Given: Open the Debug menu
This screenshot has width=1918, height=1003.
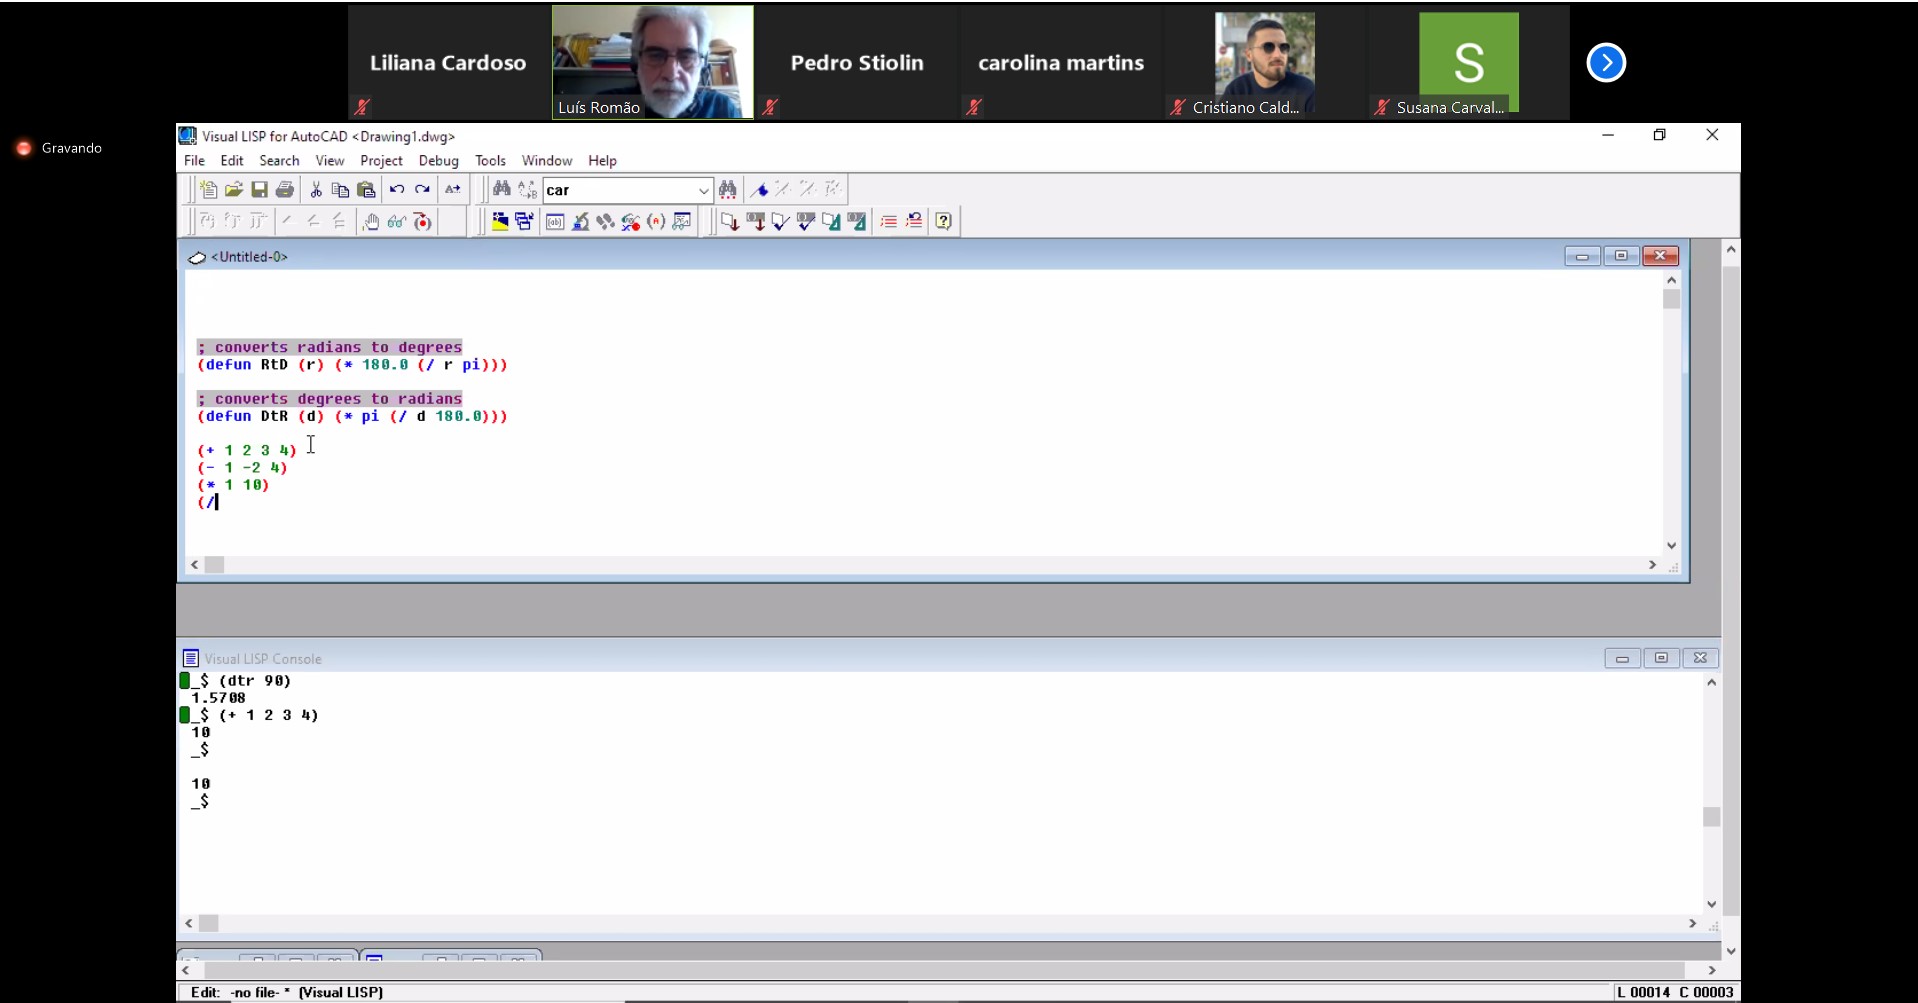Looking at the screenshot, I should pyautogui.click(x=438, y=160).
